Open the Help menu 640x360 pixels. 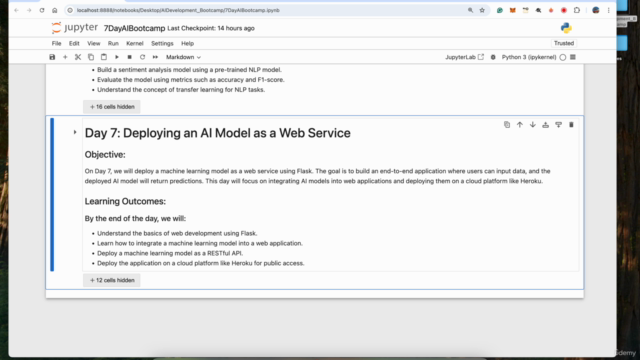(x=187, y=43)
